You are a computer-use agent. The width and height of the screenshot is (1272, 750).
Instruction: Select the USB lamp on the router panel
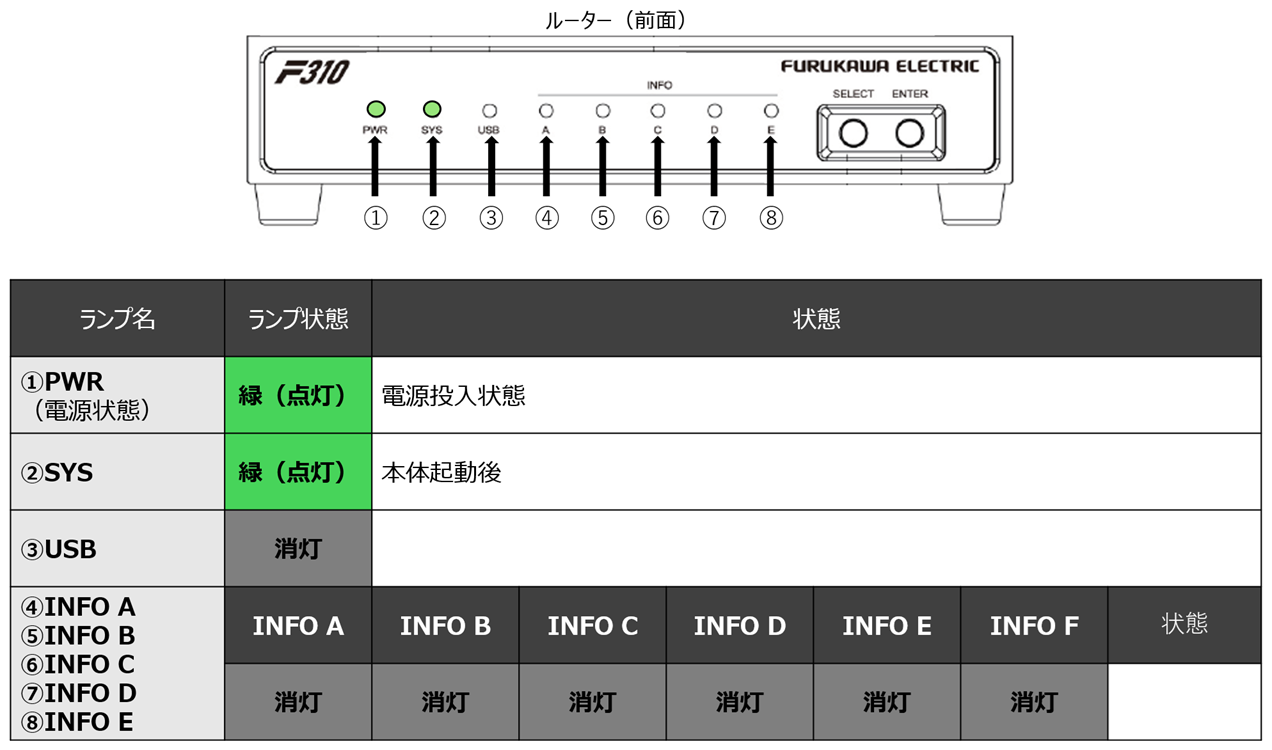[489, 110]
